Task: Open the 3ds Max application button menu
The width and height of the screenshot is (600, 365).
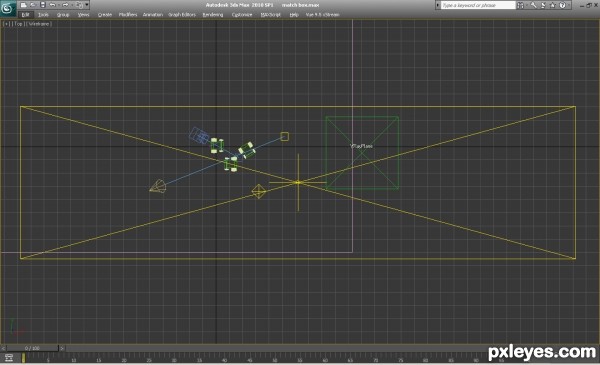Action: 8,8
